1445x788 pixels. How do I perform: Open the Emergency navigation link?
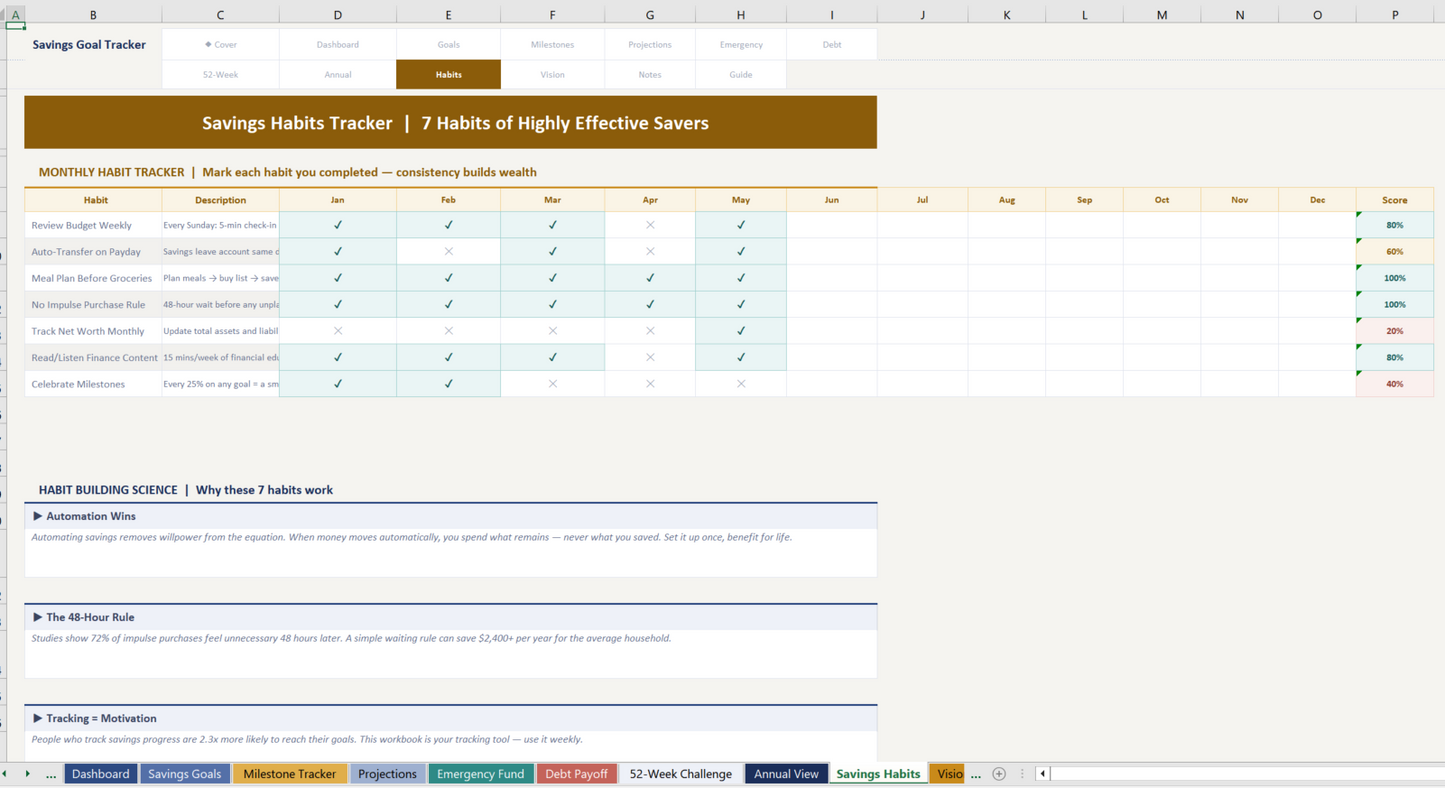coord(741,45)
